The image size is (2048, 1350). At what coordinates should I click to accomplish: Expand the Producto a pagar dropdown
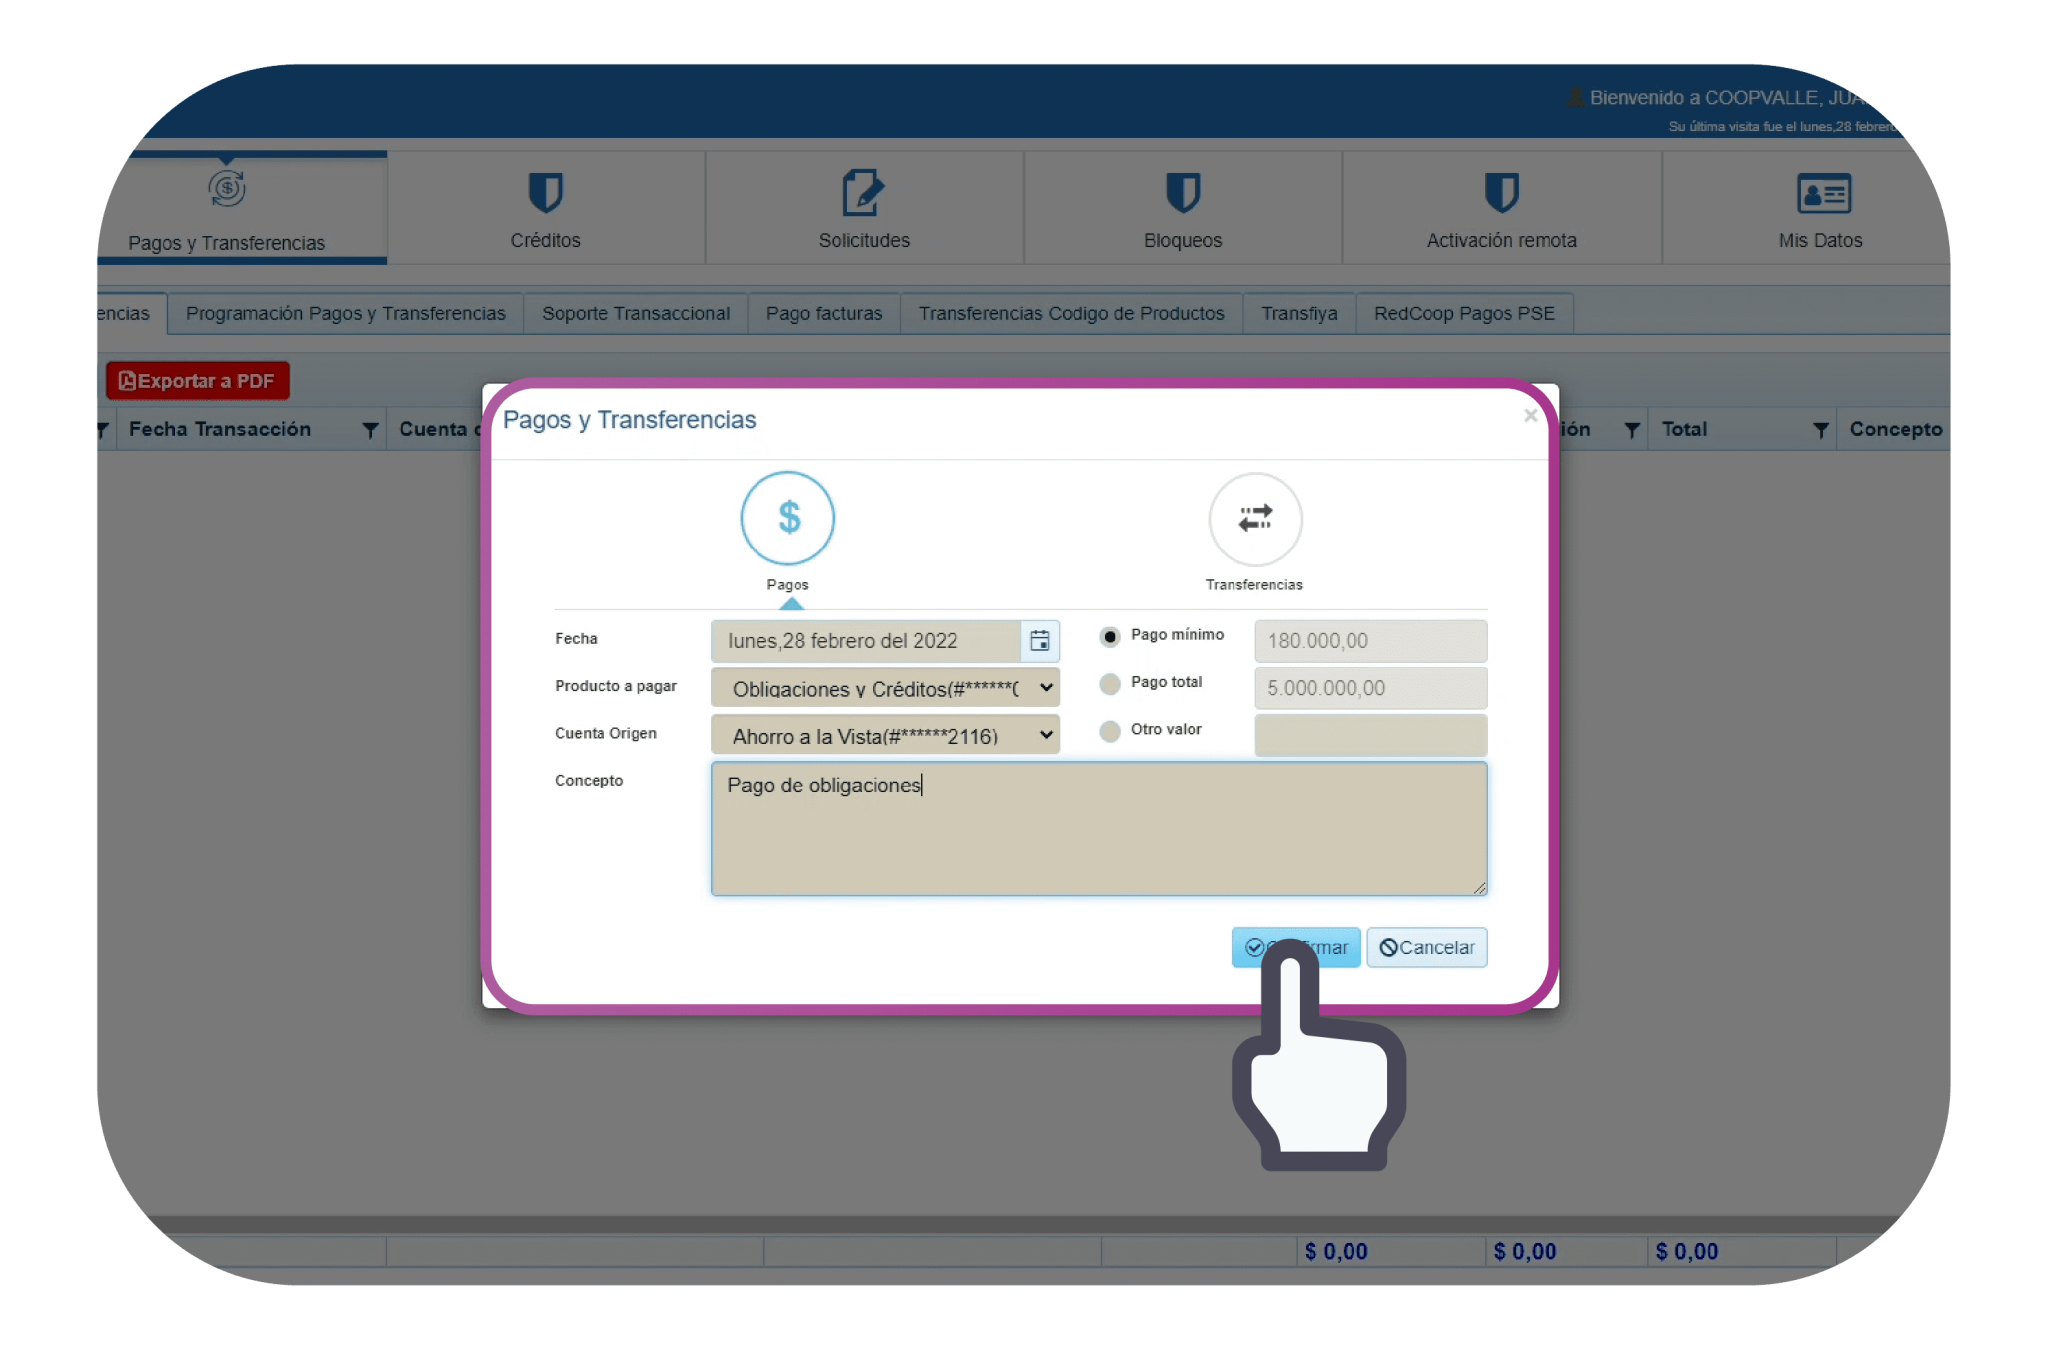tap(885, 688)
